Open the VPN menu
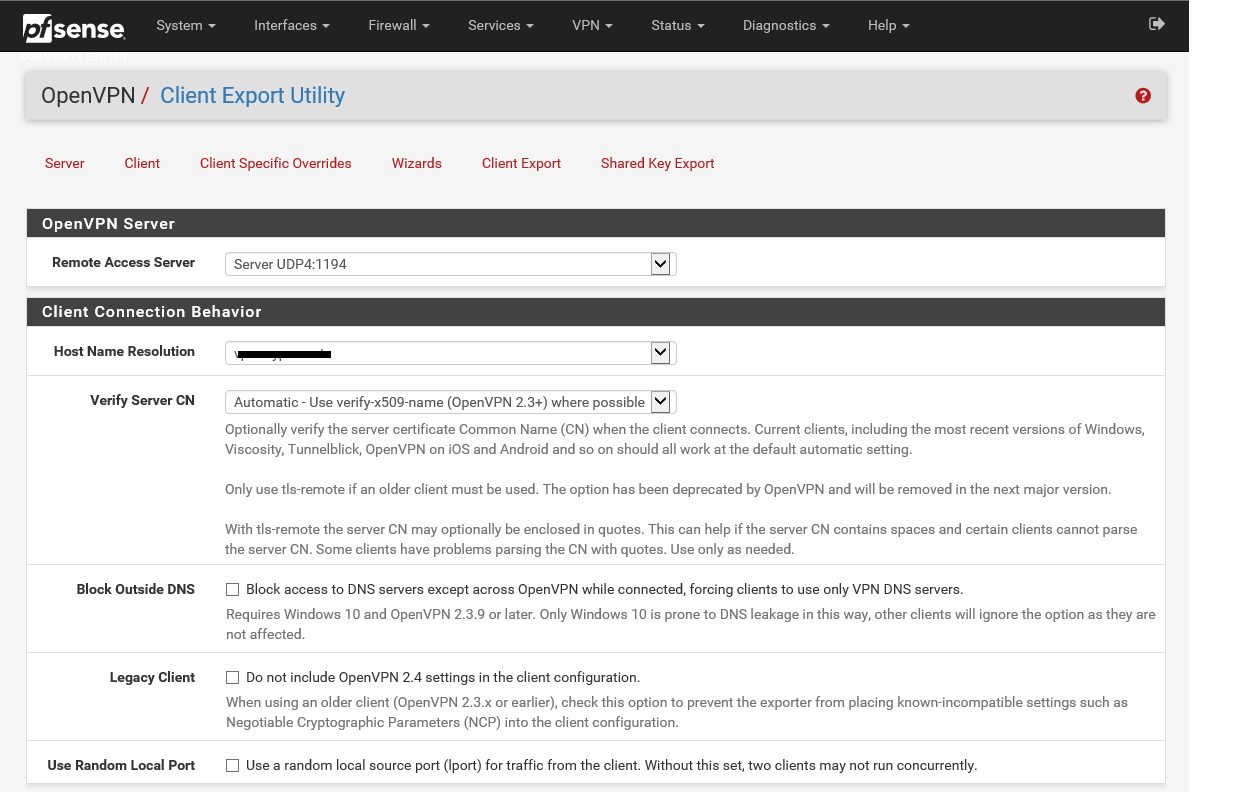Screen dimensions: 1246x792 coord(593,25)
